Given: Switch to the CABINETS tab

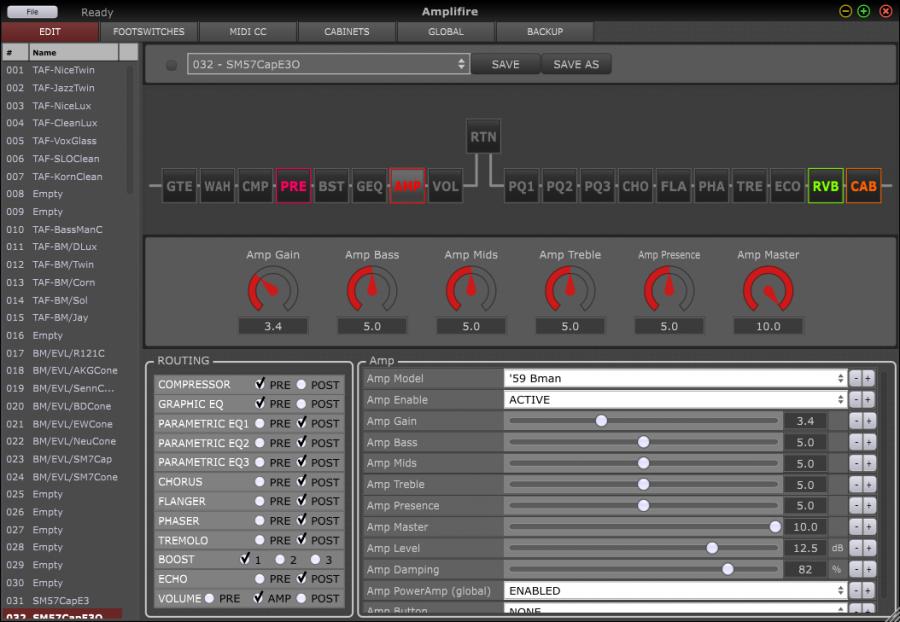Looking at the screenshot, I should [x=347, y=32].
